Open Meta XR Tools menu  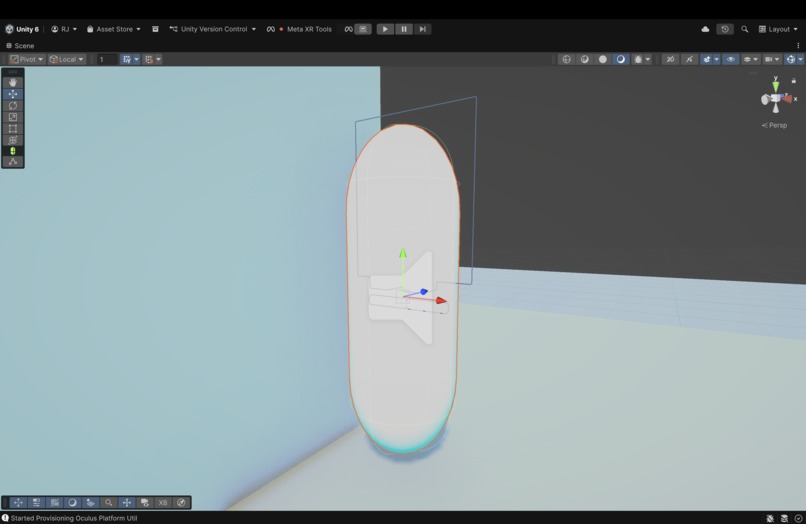[x=299, y=29]
